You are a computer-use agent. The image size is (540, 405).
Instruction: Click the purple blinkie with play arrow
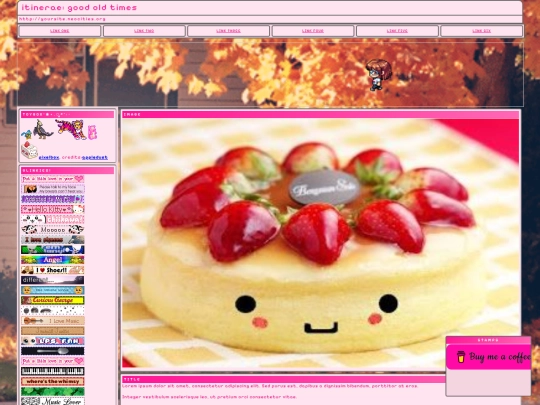[x=52, y=199]
